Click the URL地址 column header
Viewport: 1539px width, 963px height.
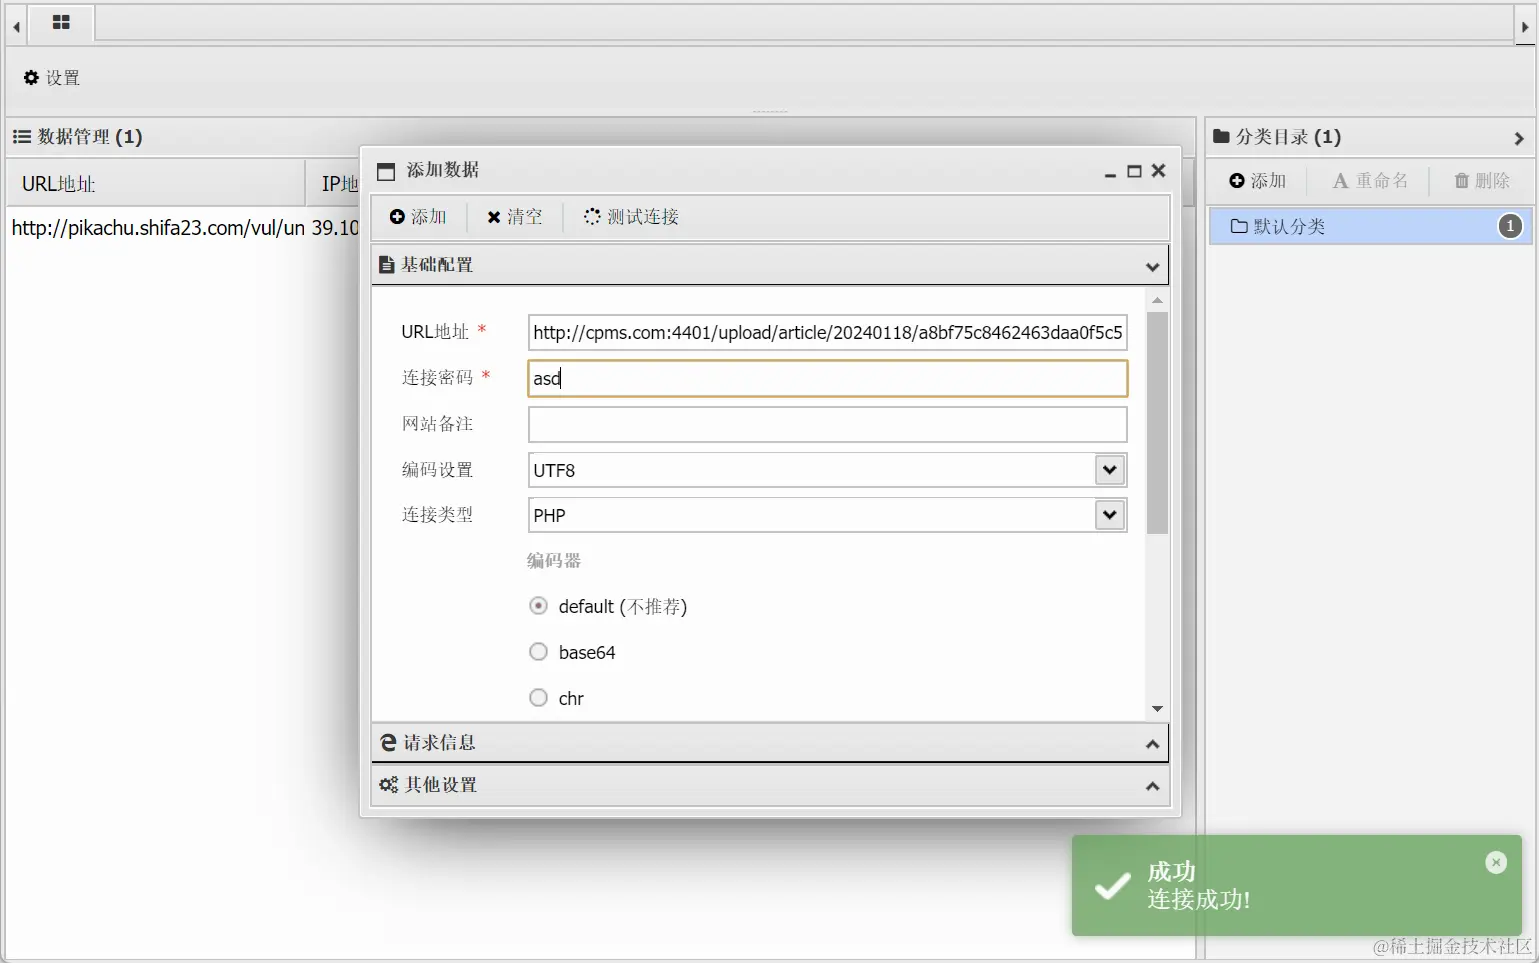pyautogui.click(x=155, y=184)
